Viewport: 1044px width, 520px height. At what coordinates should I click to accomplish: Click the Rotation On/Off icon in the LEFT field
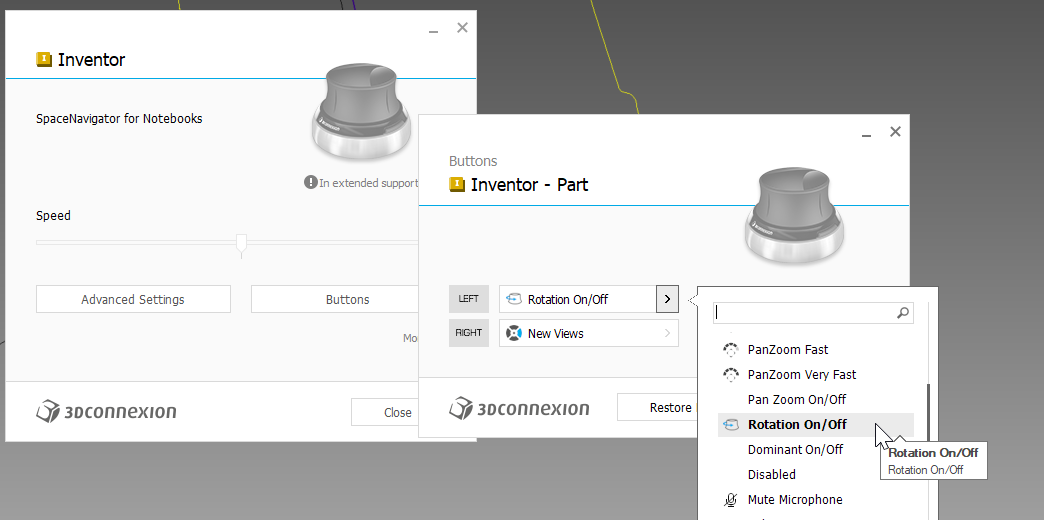[x=513, y=299]
